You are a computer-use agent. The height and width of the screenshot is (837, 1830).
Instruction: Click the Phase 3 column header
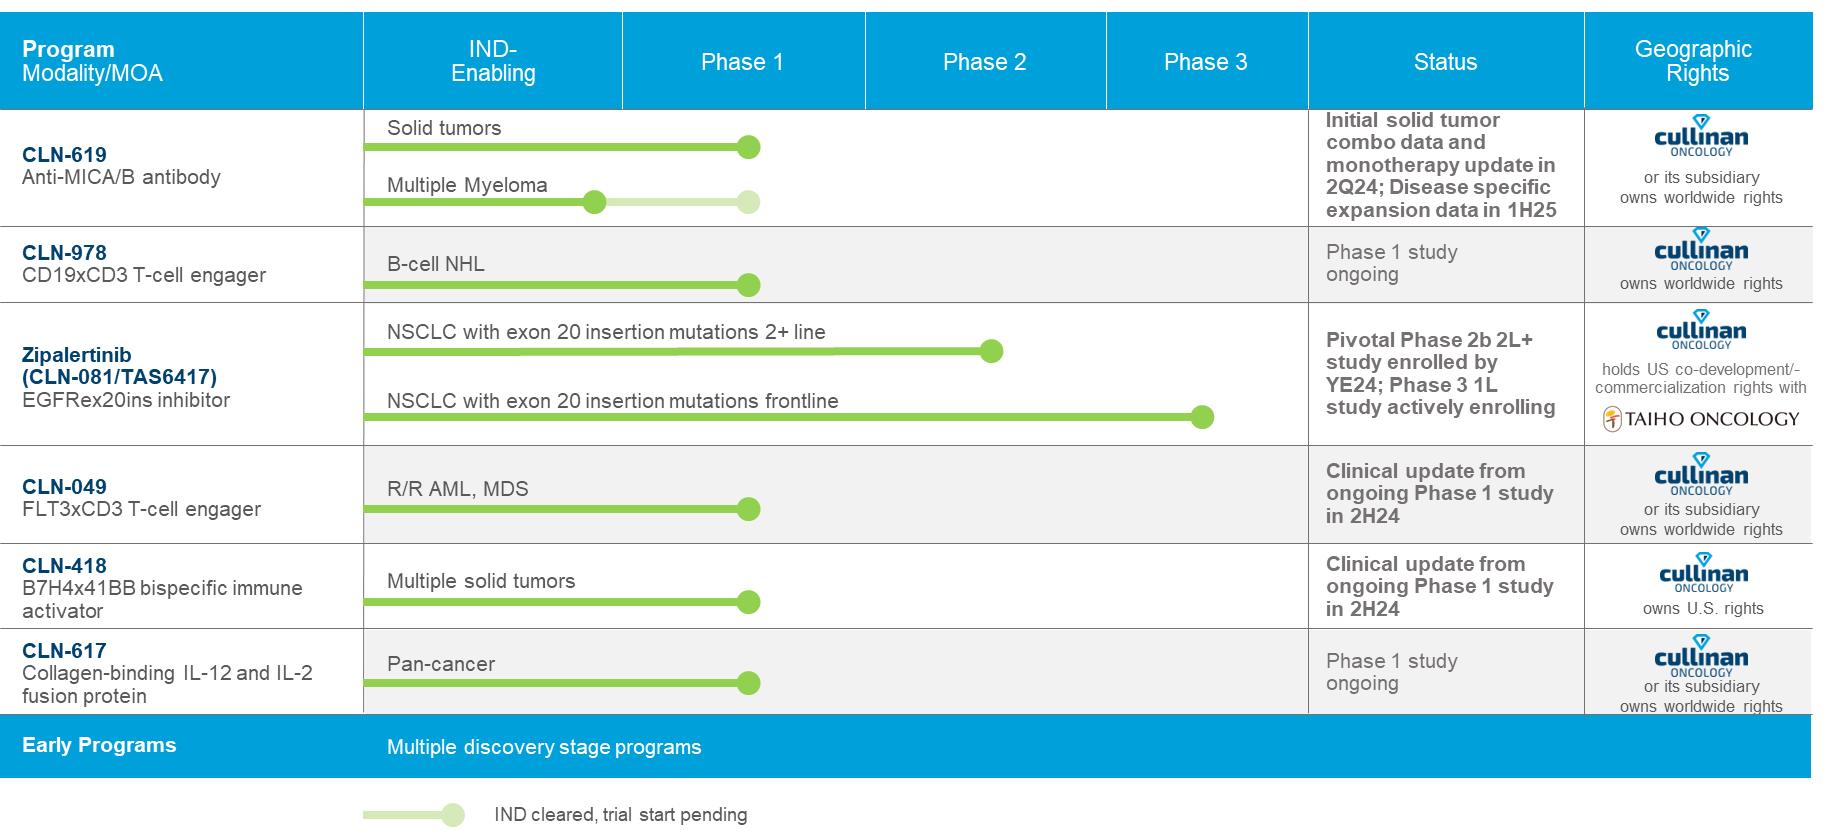[1205, 62]
